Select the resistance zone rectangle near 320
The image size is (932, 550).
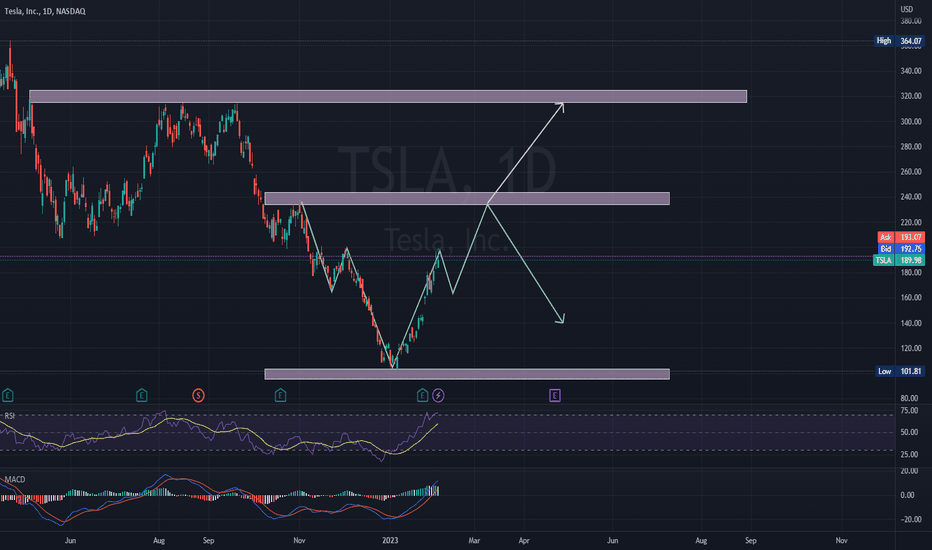click(388, 96)
